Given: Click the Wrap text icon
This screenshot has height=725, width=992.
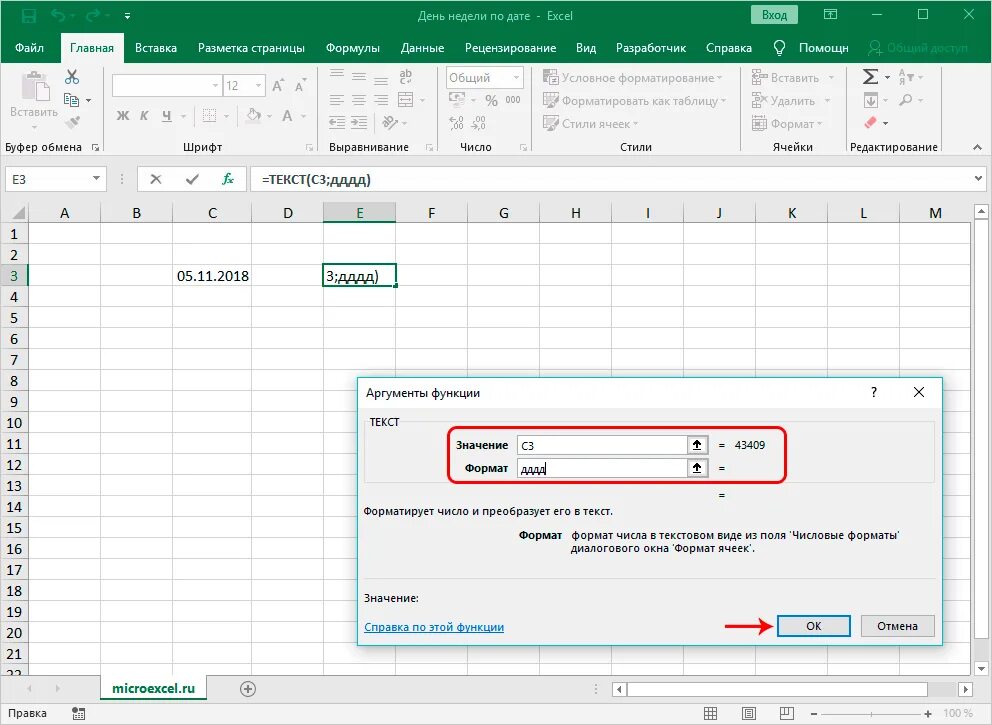Looking at the screenshot, I should coord(406,77).
